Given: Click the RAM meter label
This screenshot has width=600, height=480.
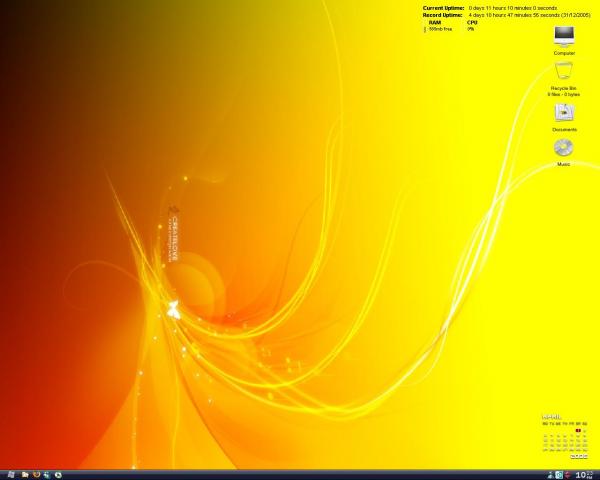Looking at the screenshot, I should [x=435, y=23].
